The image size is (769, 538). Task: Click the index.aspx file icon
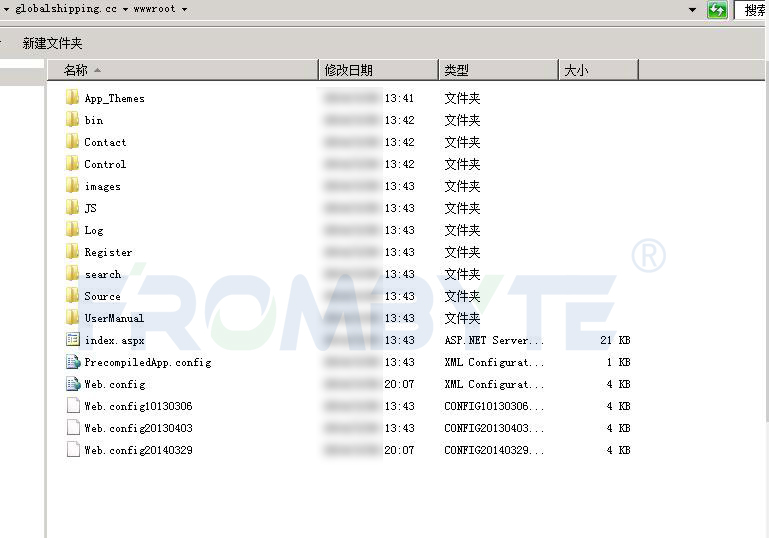(x=73, y=339)
